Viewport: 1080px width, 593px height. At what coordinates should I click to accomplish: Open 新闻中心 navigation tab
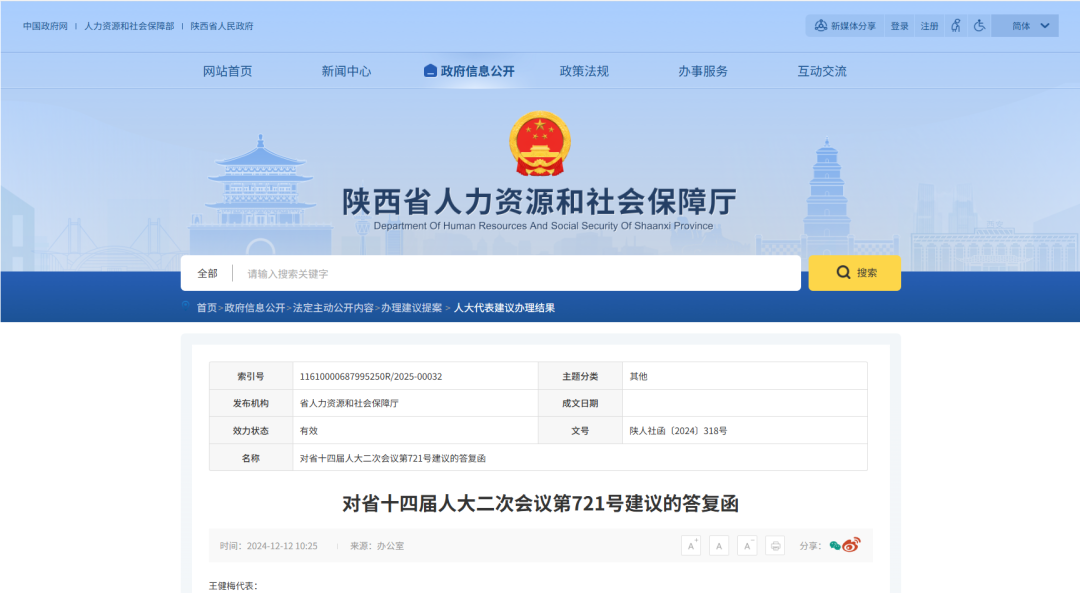(x=346, y=71)
